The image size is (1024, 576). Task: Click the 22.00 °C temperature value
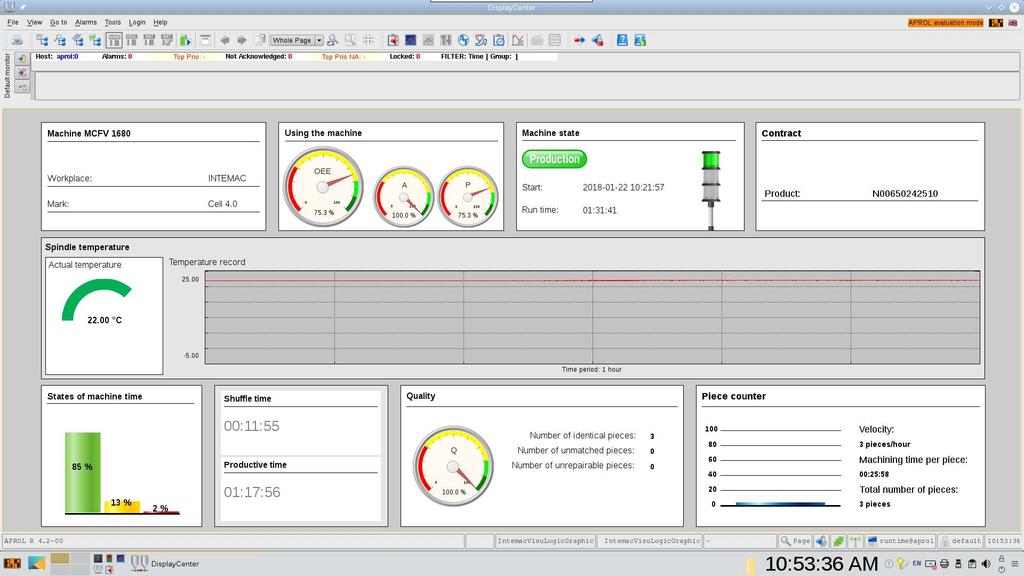tap(104, 320)
